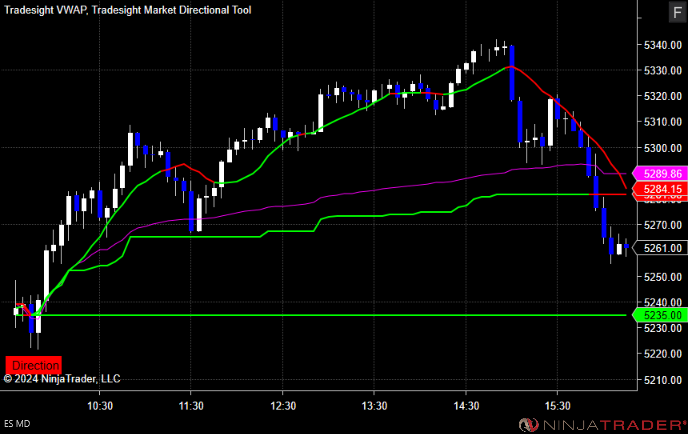The height and width of the screenshot is (434, 688).
Task: Click the 2024 NinjaTrader copyright text
Action: (x=62, y=379)
